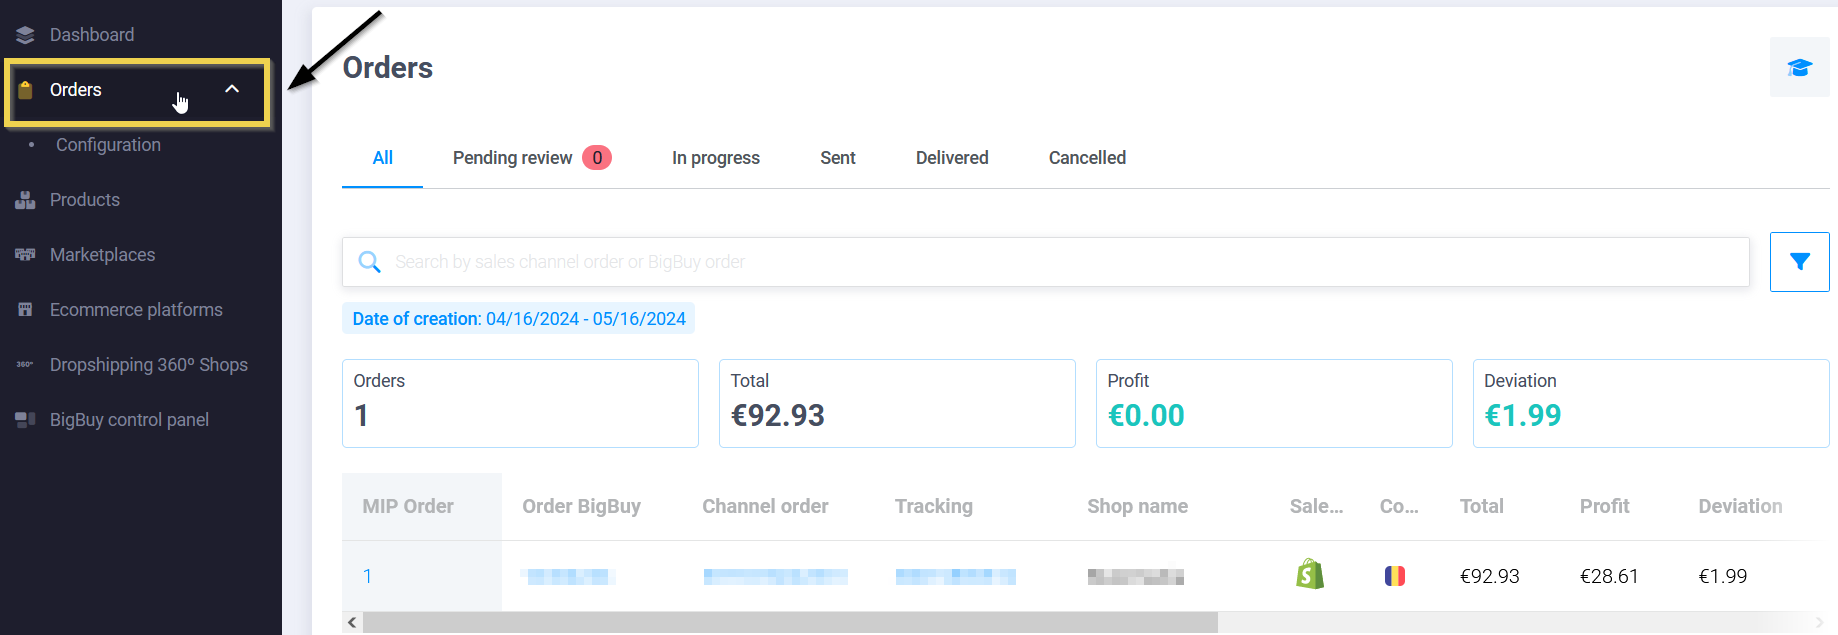
Task: Click the Date of creation filter chip
Action: (x=518, y=319)
